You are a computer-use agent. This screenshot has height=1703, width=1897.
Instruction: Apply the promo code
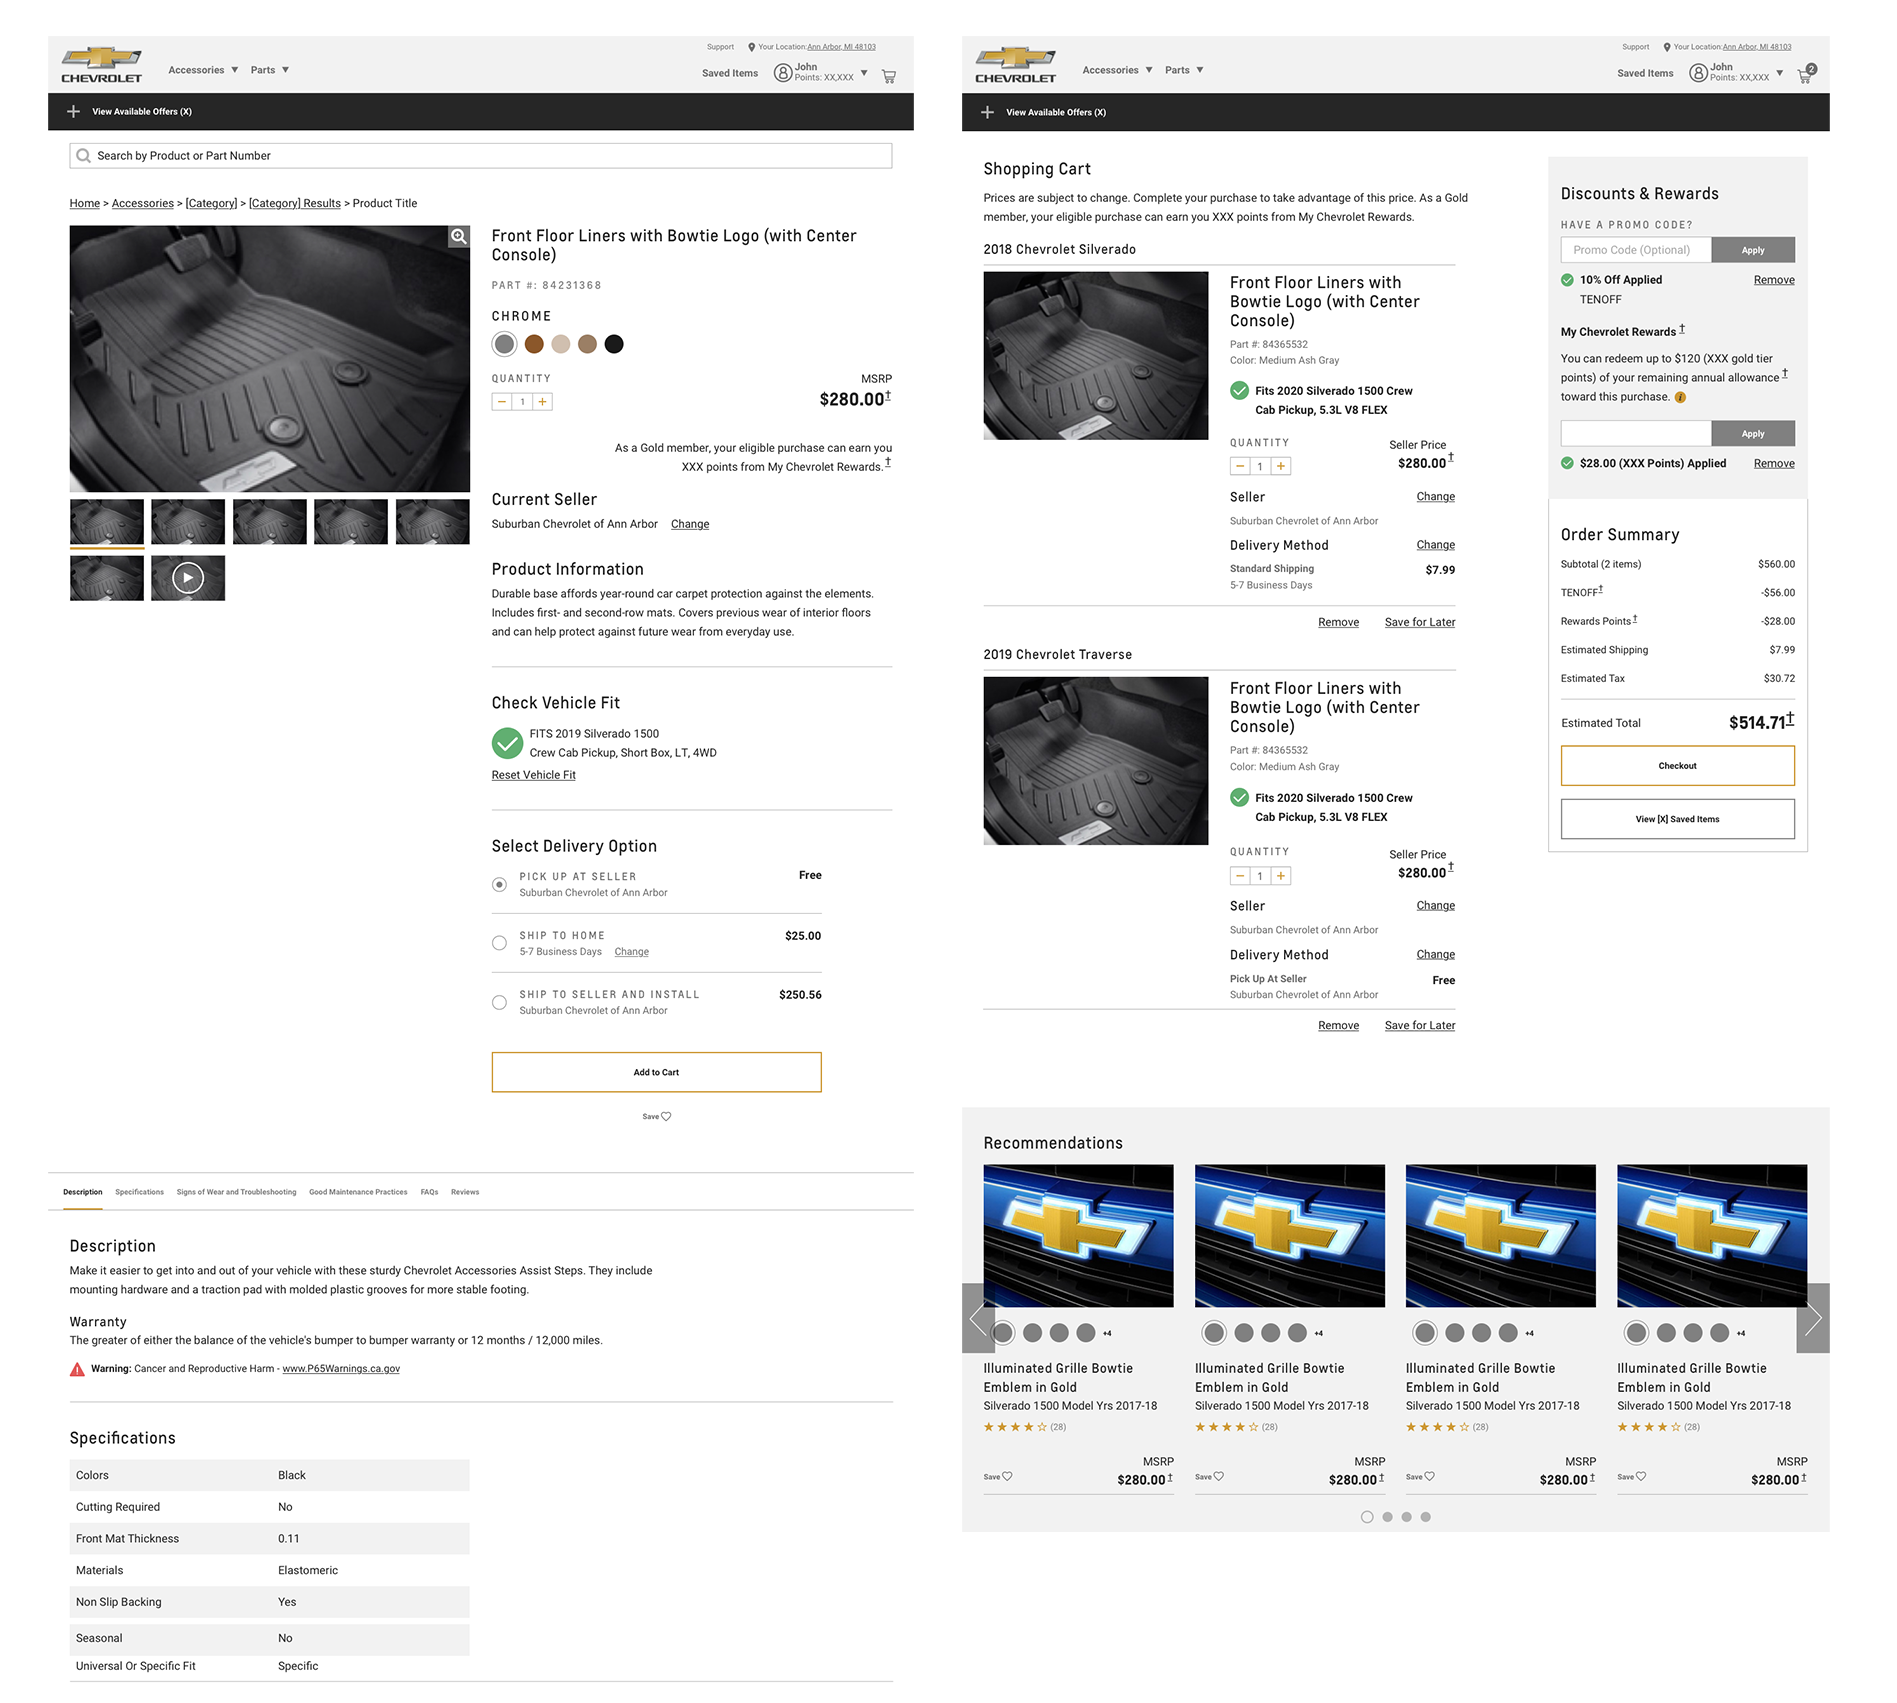point(1753,250)
